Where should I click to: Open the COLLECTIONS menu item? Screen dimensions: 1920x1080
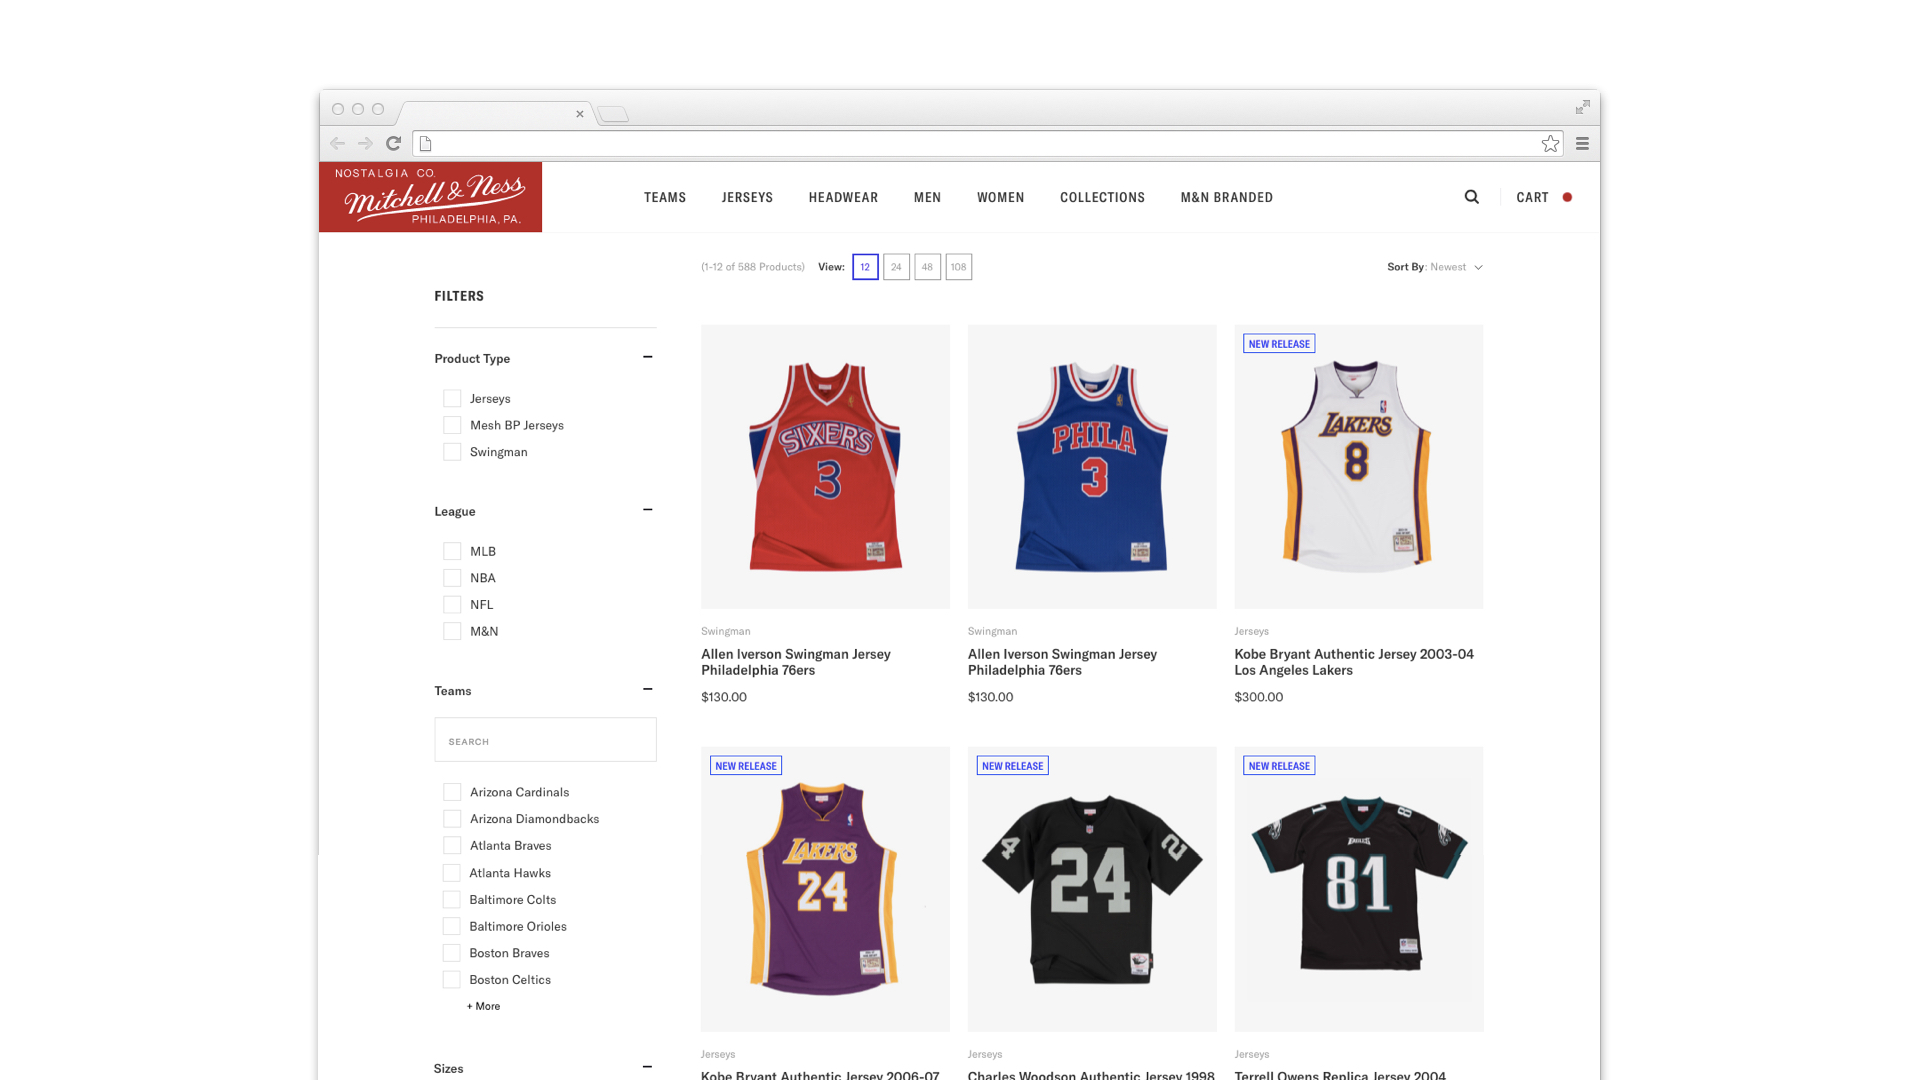point(1102,198)
